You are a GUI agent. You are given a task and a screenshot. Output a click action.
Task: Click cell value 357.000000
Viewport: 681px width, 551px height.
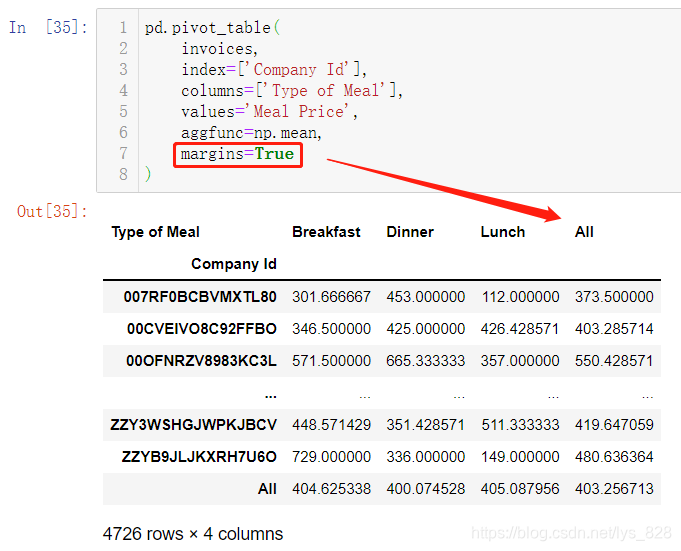click(520, 361)
